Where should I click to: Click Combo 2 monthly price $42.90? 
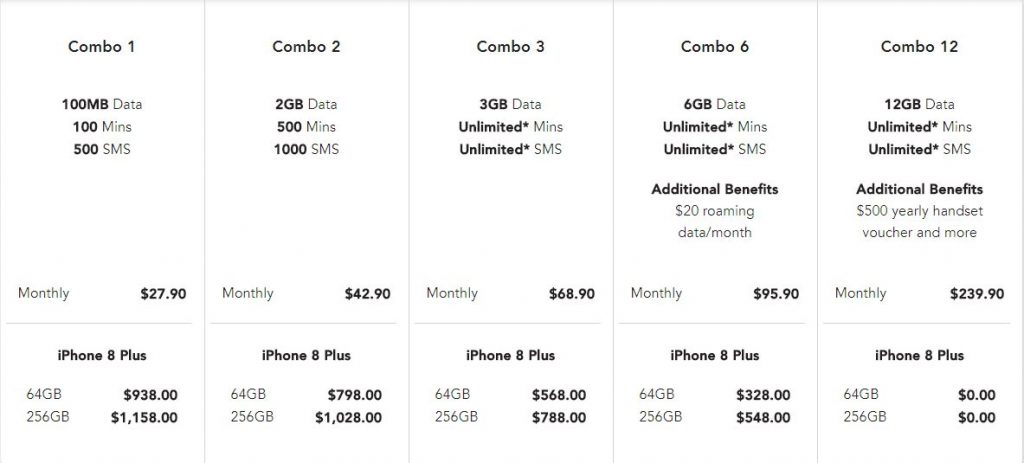(x=367, y=294)
